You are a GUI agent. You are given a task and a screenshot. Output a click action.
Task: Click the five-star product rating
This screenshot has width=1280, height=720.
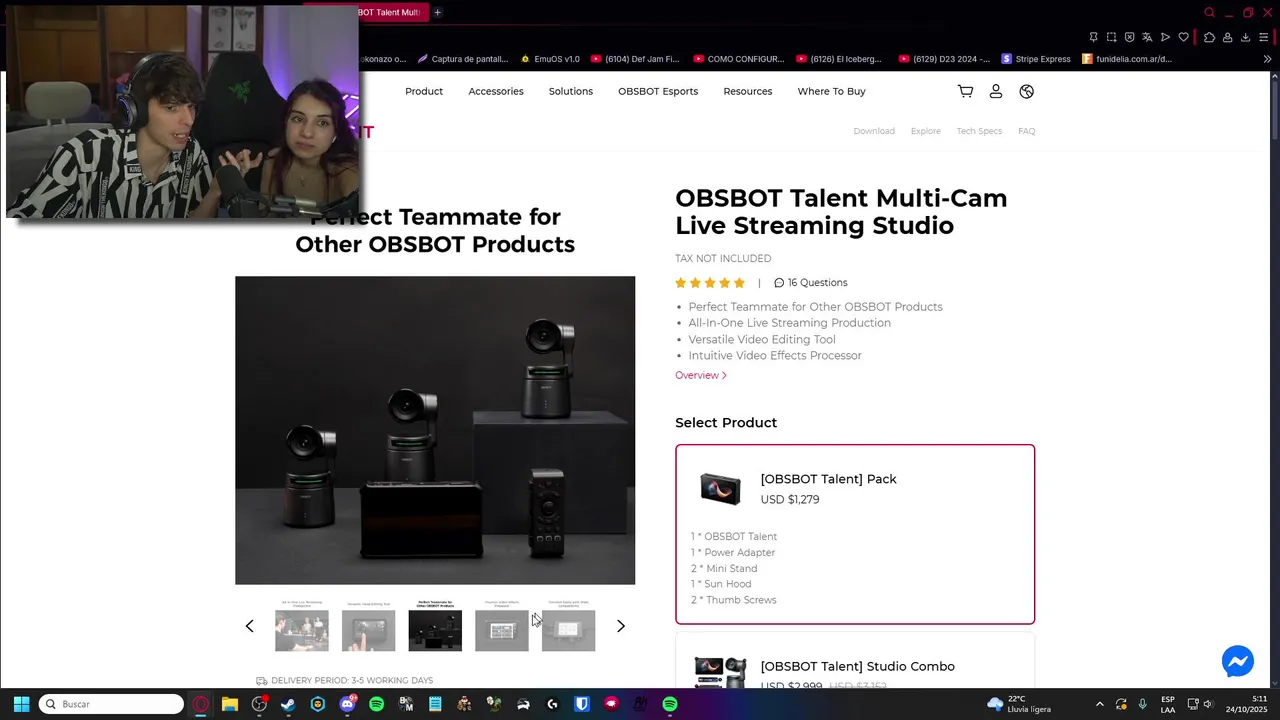710,283
